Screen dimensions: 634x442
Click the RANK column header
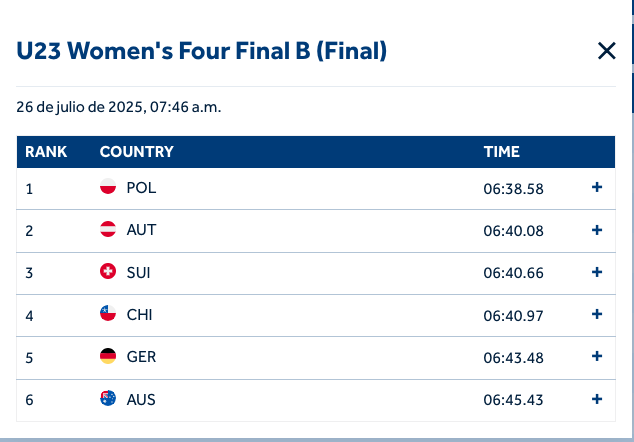coord(46,152)
